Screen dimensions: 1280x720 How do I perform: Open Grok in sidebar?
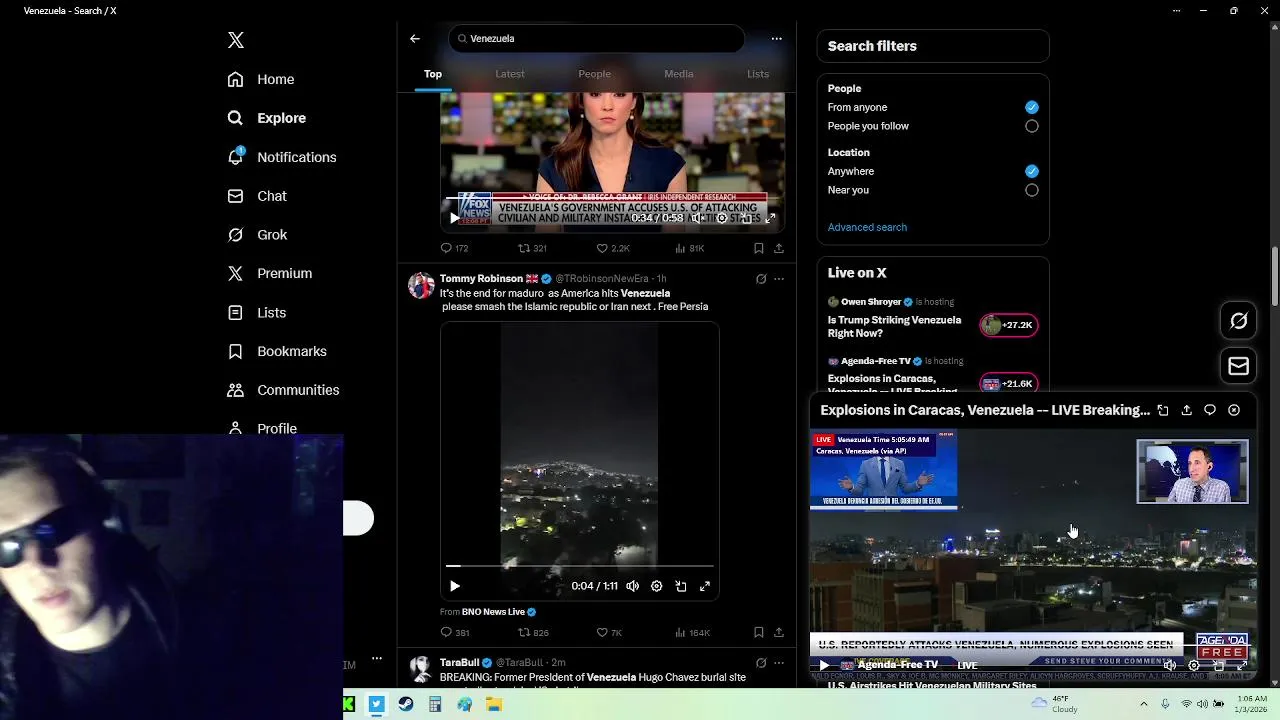[257, 235]
